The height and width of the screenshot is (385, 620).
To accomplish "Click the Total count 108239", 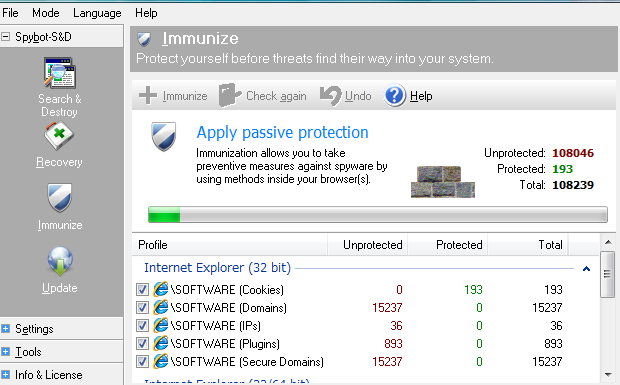I will pyautogui.click(x=573, y=185).
